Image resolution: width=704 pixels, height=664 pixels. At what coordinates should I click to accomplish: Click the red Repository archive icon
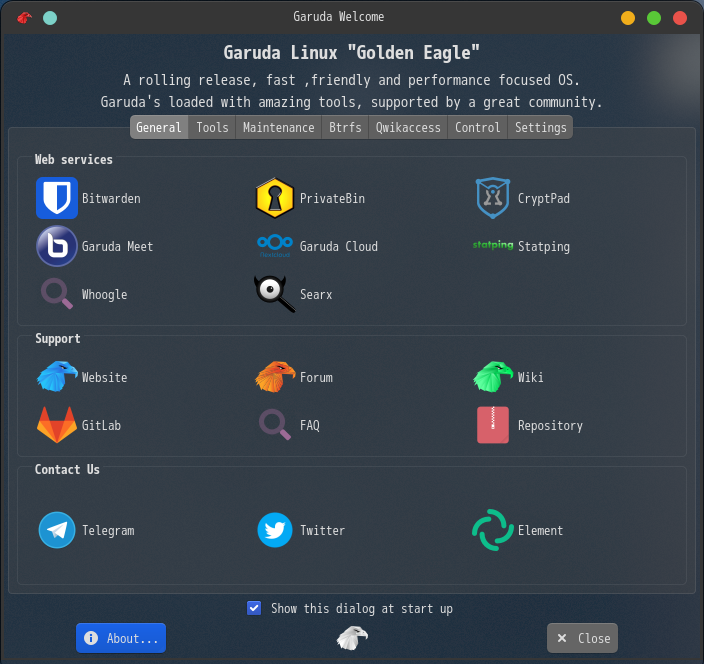click(x=493, y=425)
